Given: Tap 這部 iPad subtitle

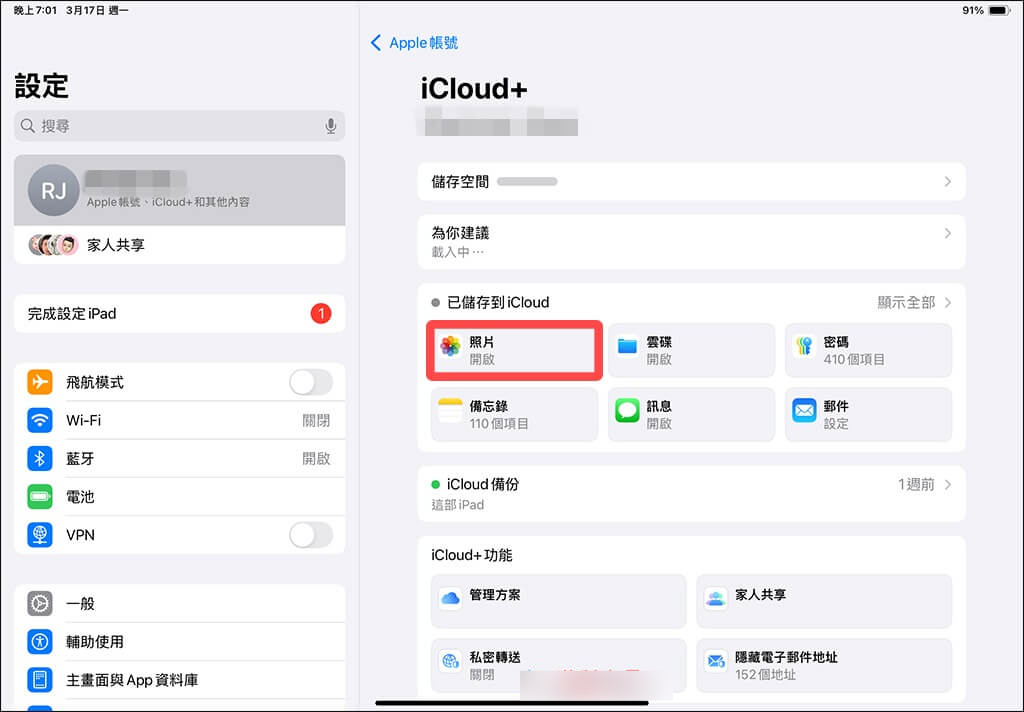Looking at the screenshot, I should click(x=458, y=505).
